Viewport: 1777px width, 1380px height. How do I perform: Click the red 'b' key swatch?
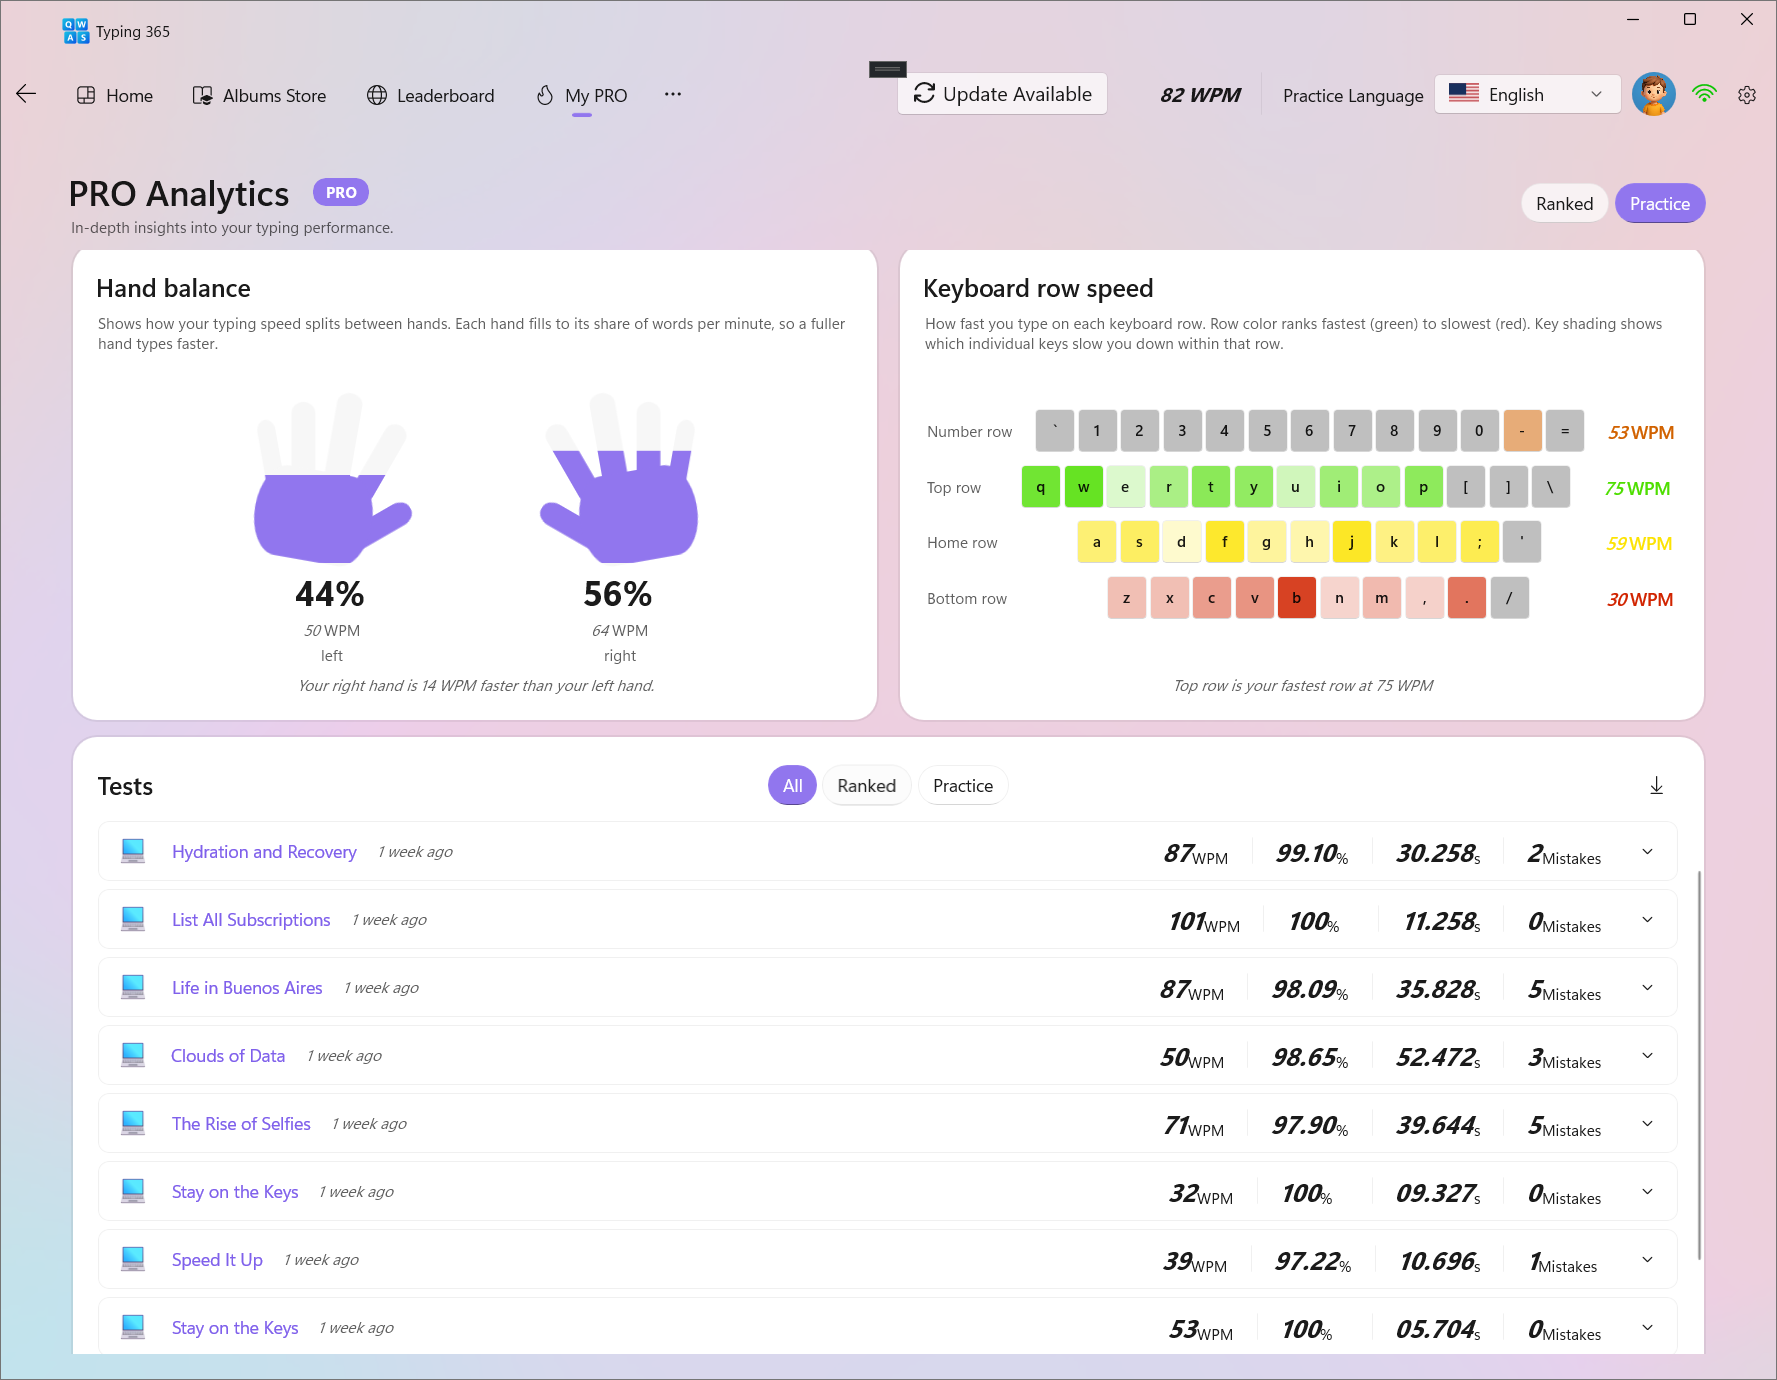pyautogui.click(x=1297, y=598)
